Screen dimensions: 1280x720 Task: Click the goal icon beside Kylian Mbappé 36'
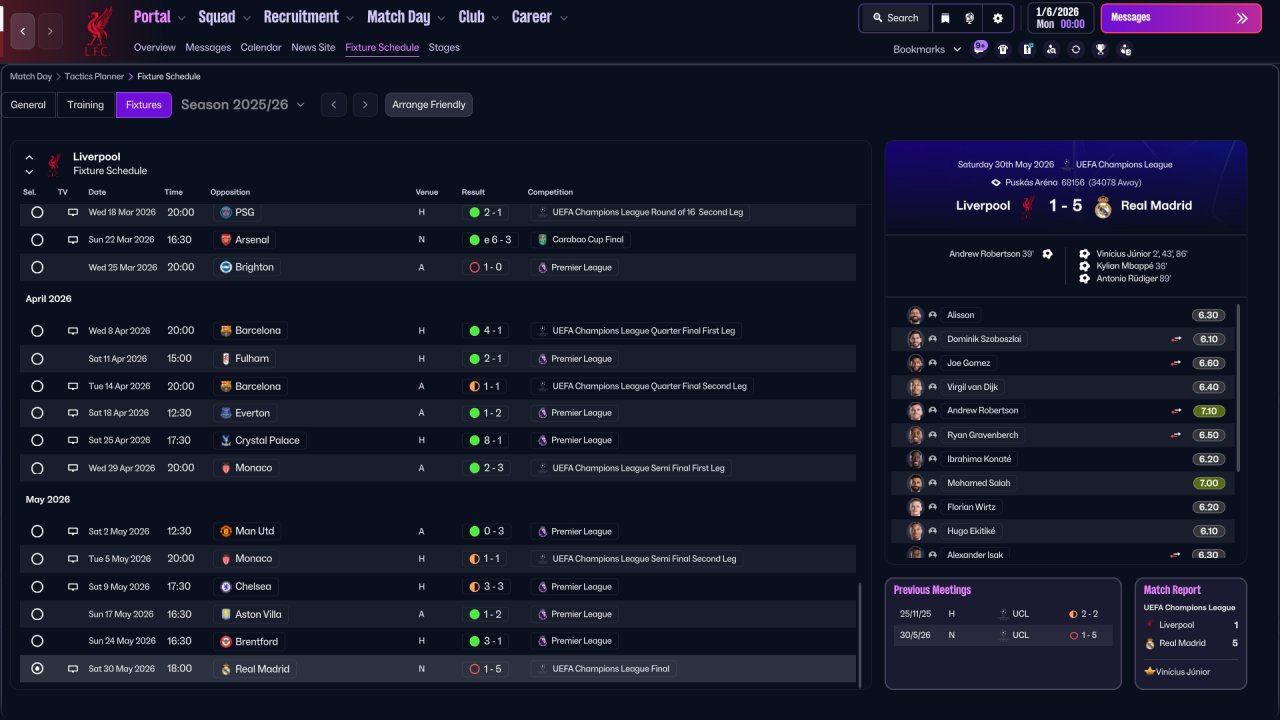[1085, 266]
